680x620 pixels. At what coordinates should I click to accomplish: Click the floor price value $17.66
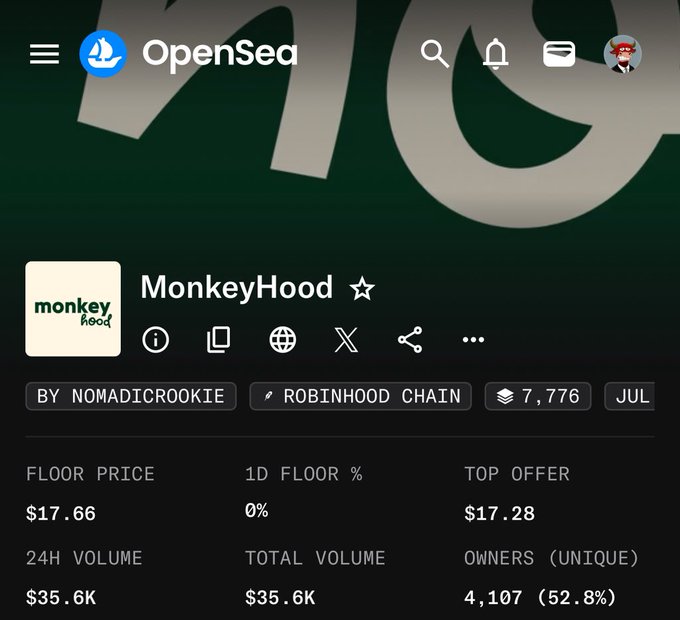pos(61,514)
